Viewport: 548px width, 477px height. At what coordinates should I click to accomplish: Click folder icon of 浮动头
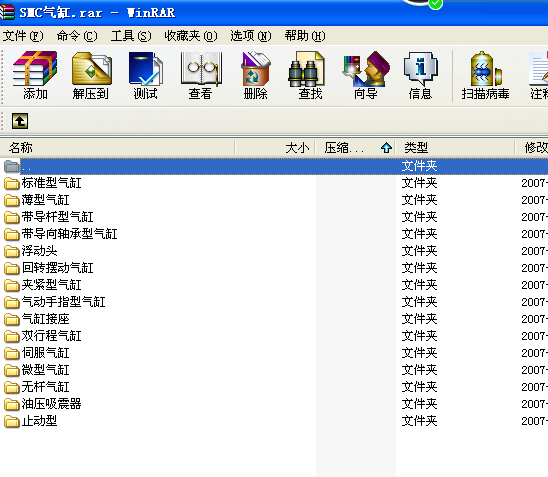click(12, 251)
